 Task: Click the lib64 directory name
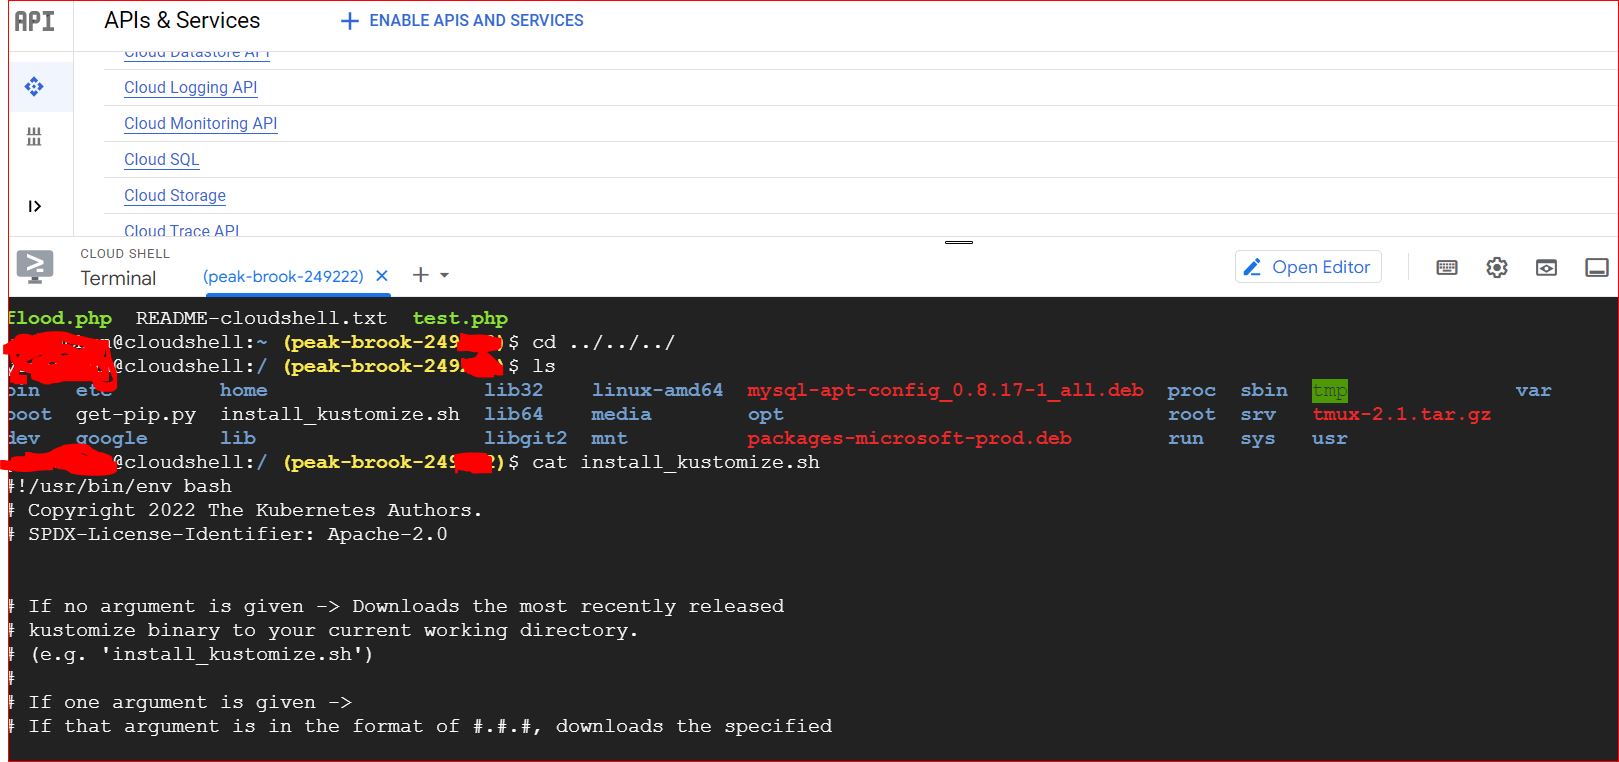pos(513,414)
